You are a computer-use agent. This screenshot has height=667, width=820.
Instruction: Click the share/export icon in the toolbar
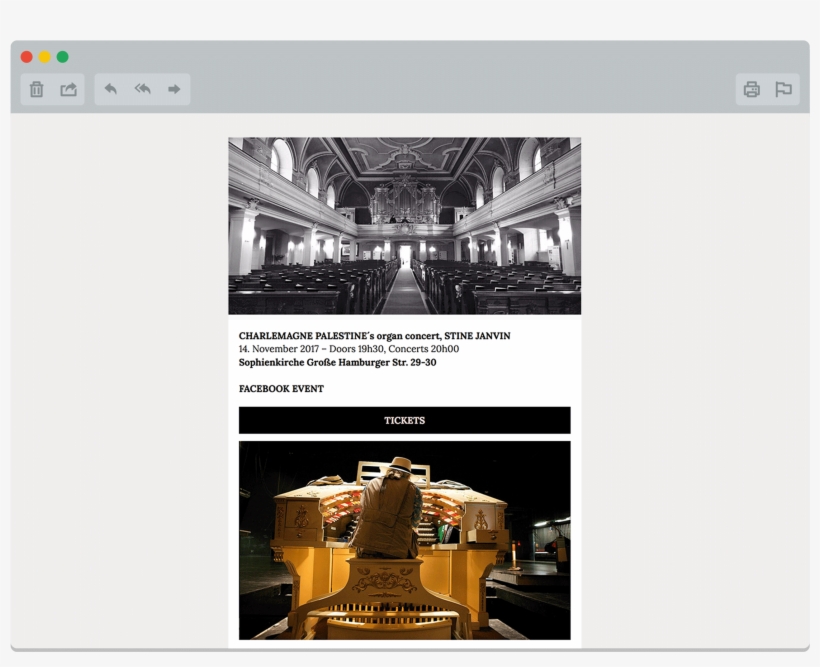[x=68, y=90]
